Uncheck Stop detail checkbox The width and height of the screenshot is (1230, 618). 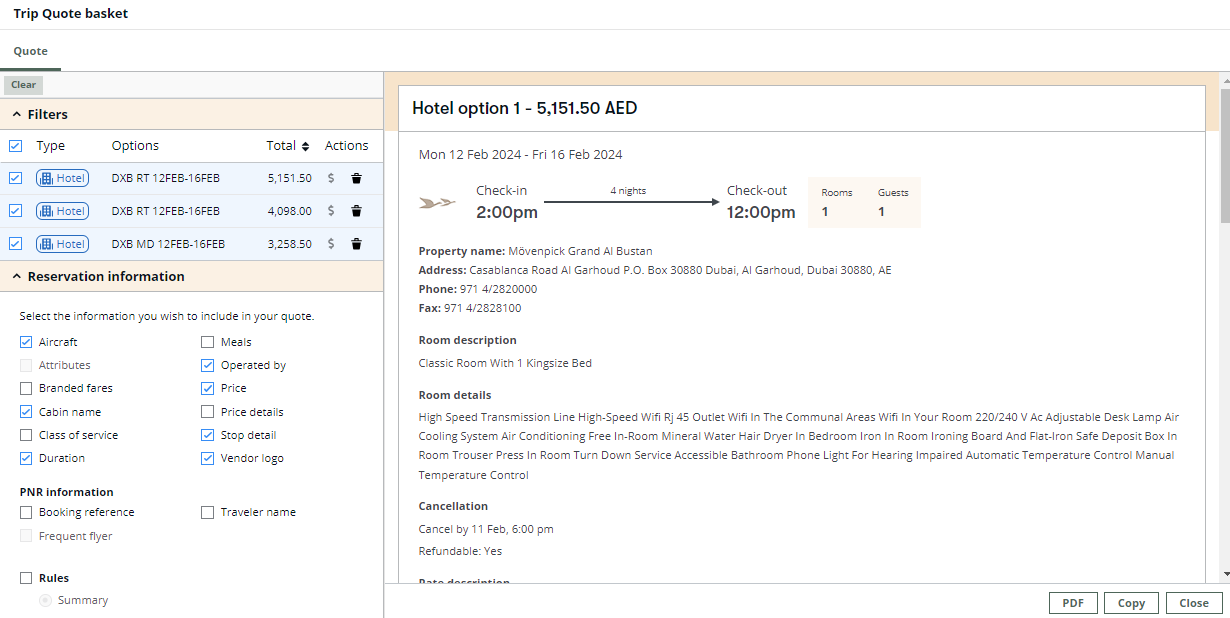tap(208, 435)
